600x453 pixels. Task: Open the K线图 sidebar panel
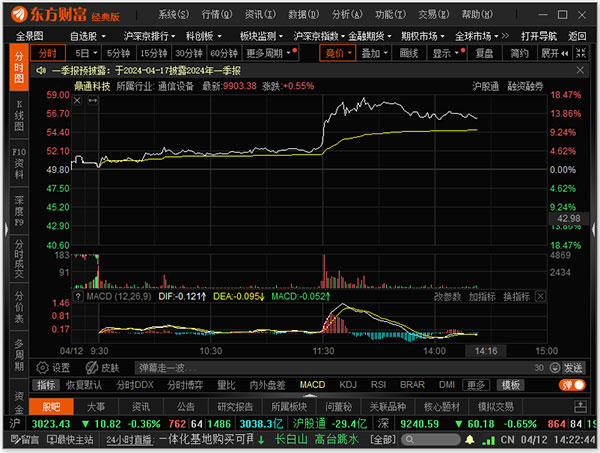(x=19, y=115)
